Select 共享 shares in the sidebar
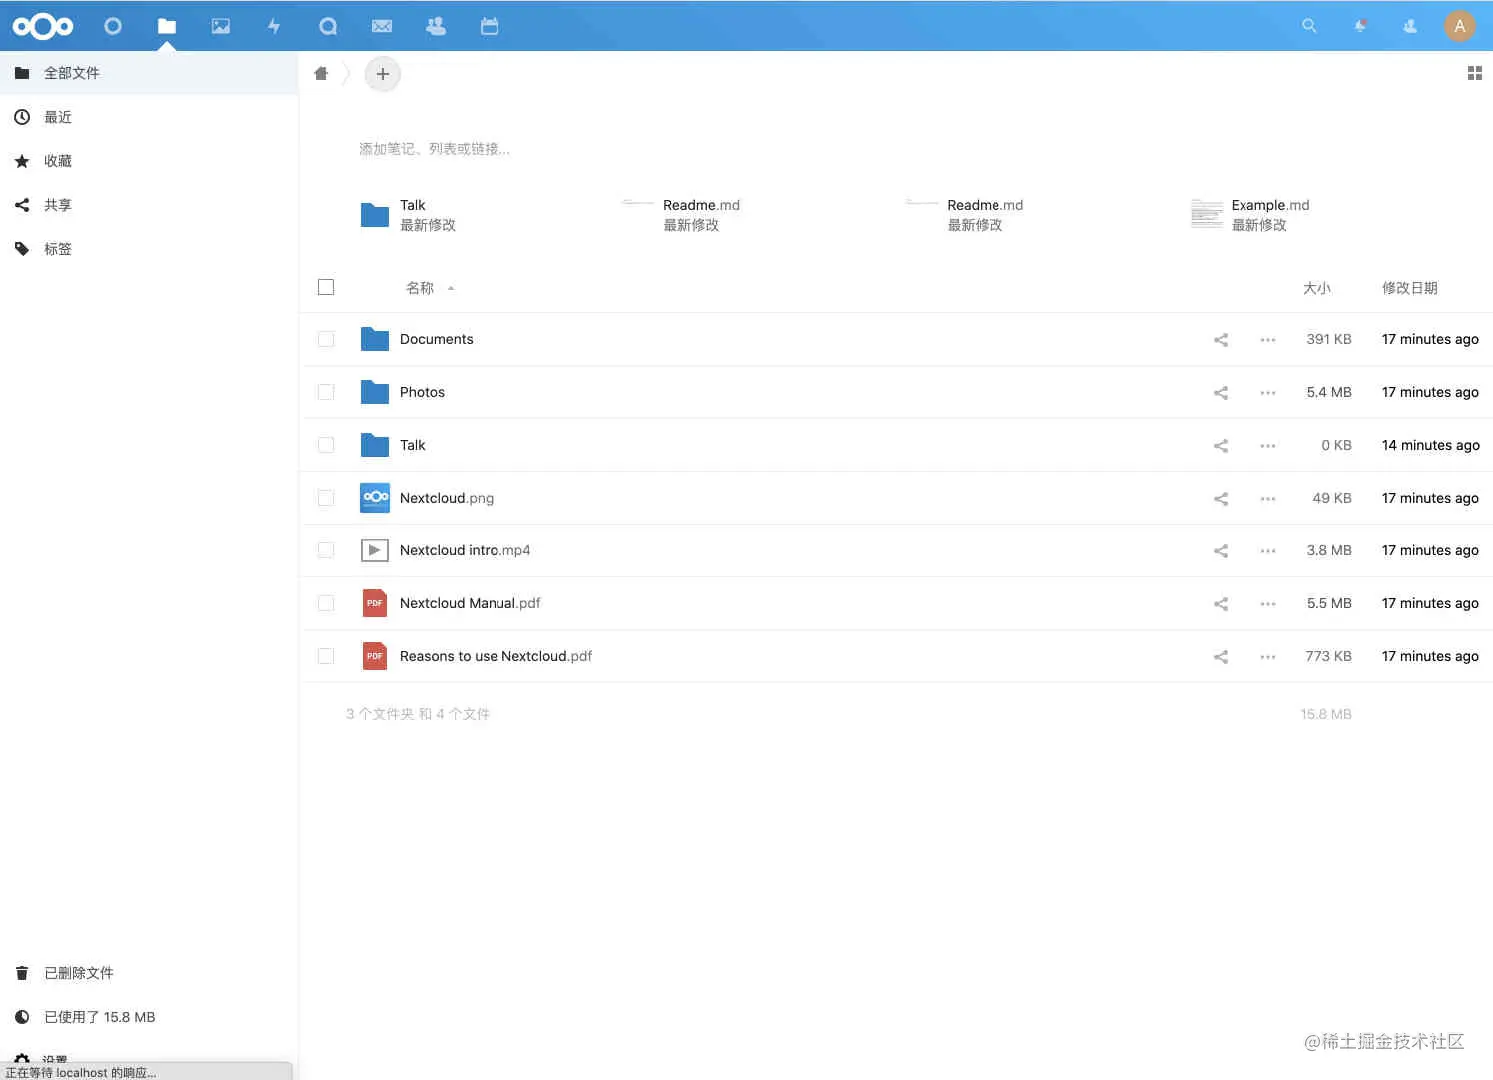The image size is (1493, 1080). (x=149, y=205)
